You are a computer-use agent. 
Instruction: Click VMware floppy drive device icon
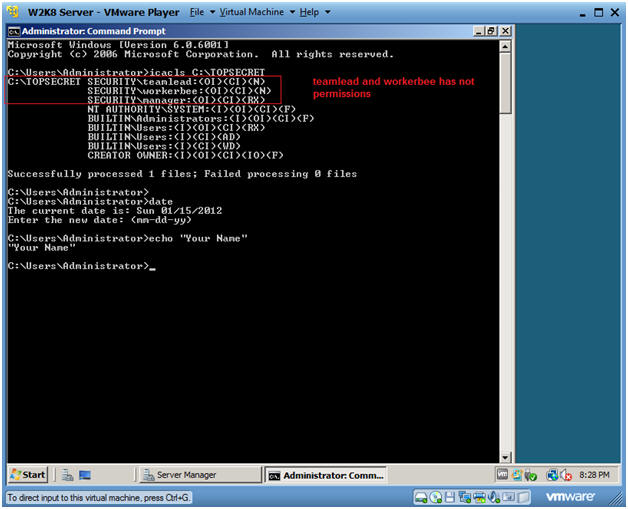click(450, 497)
